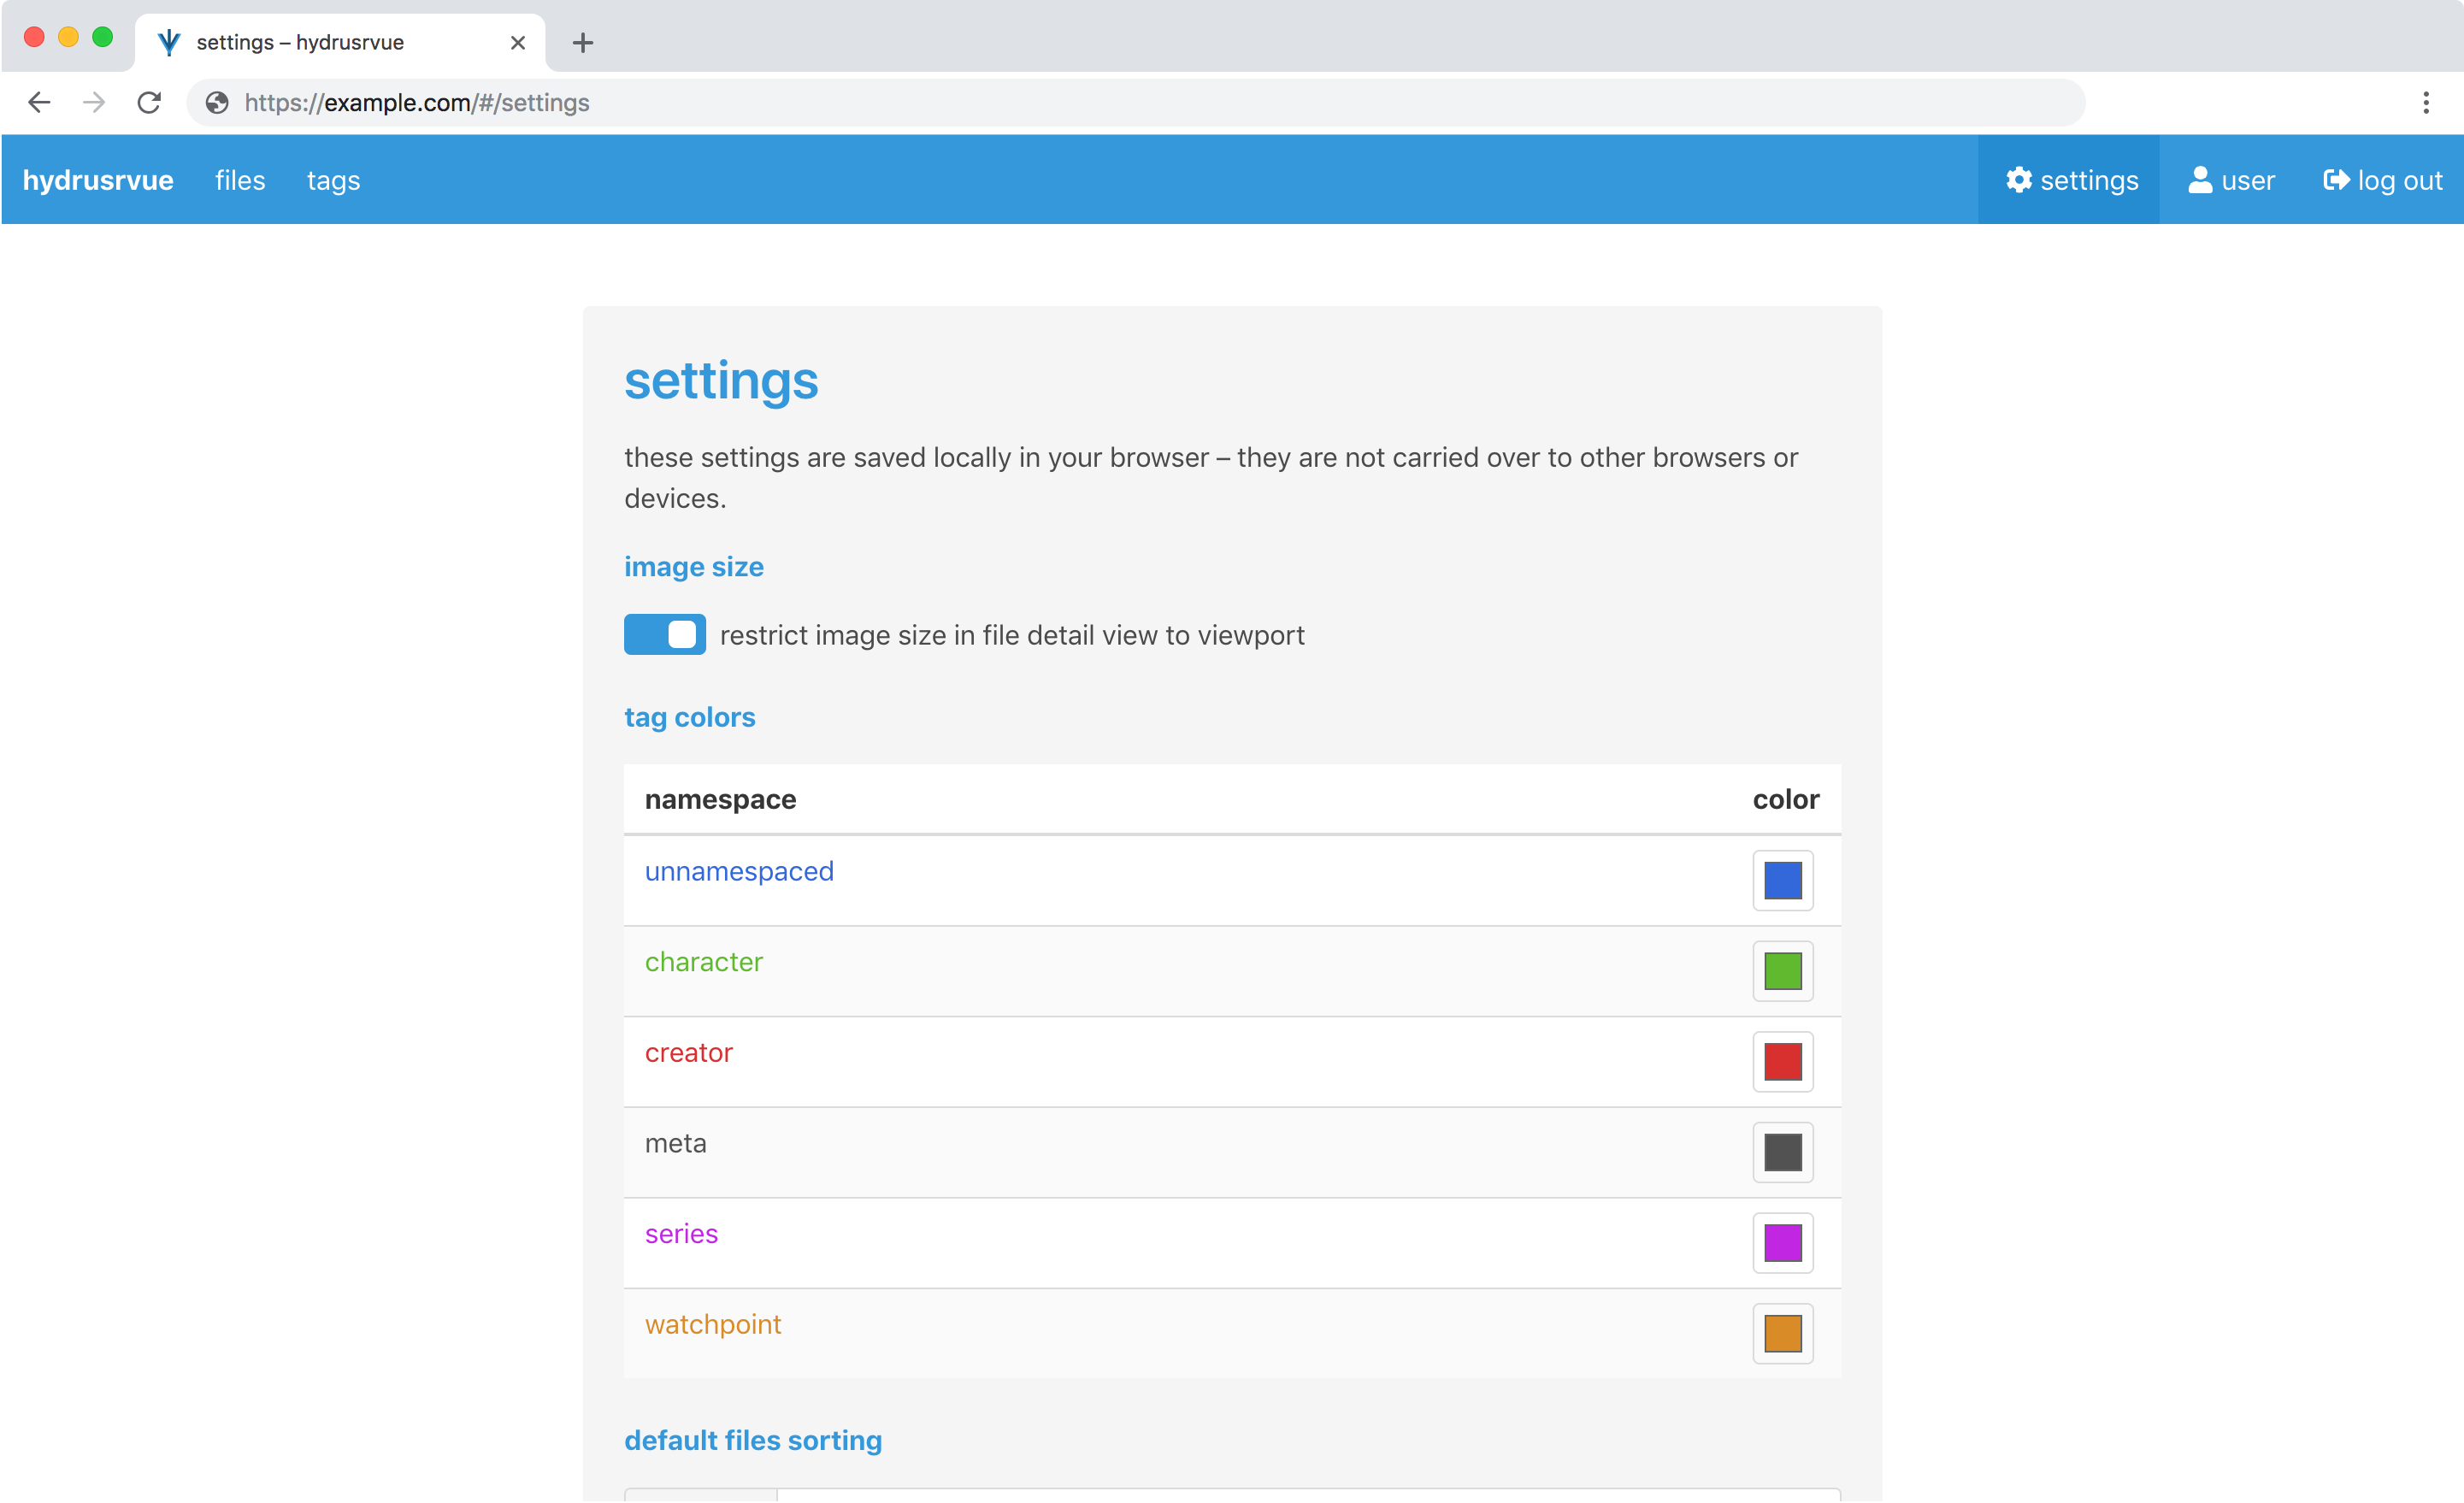2464x1503 pixels.
Task: Click the user profile icon
Action: point(2199,180)
